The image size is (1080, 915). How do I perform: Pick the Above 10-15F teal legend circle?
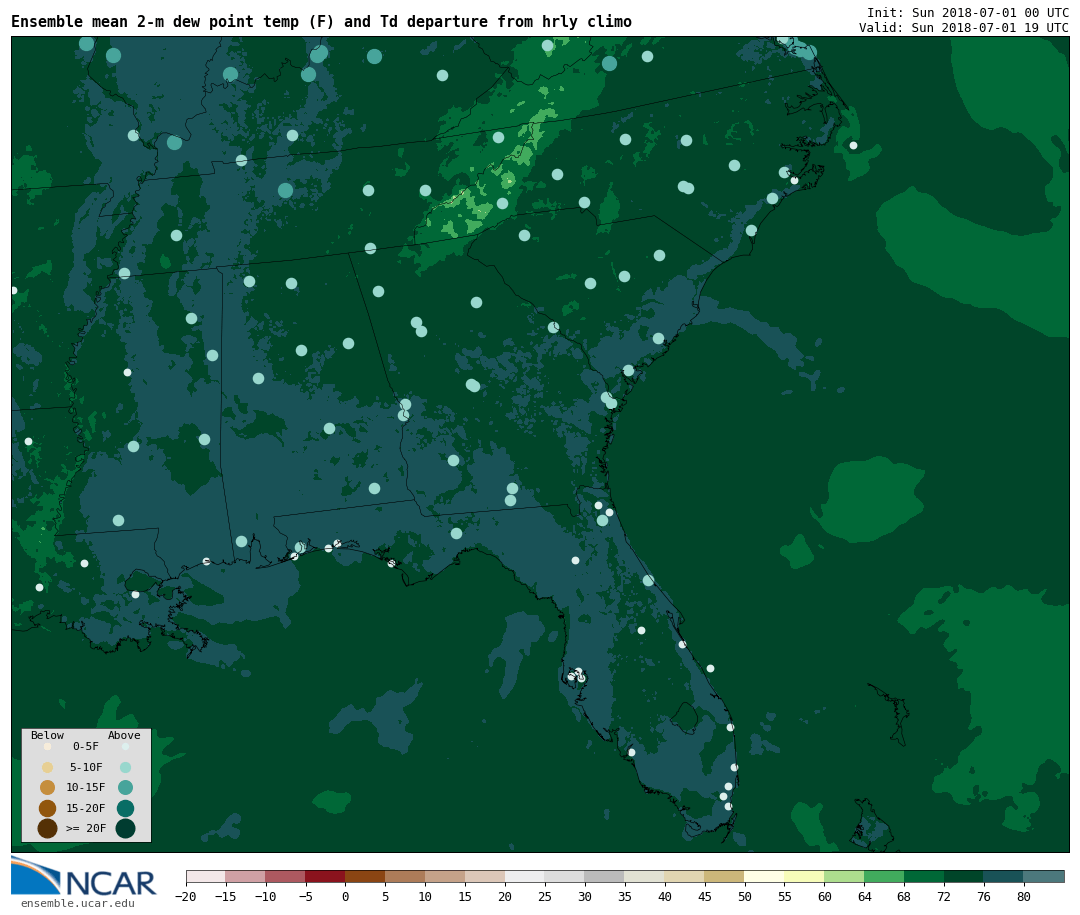click(125, 787)
